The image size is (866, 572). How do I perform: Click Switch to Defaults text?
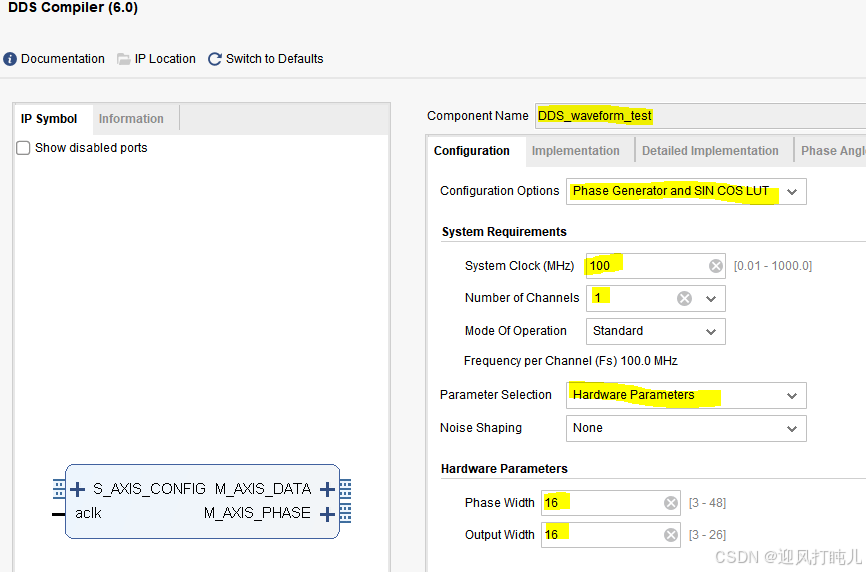pos(274,59)
